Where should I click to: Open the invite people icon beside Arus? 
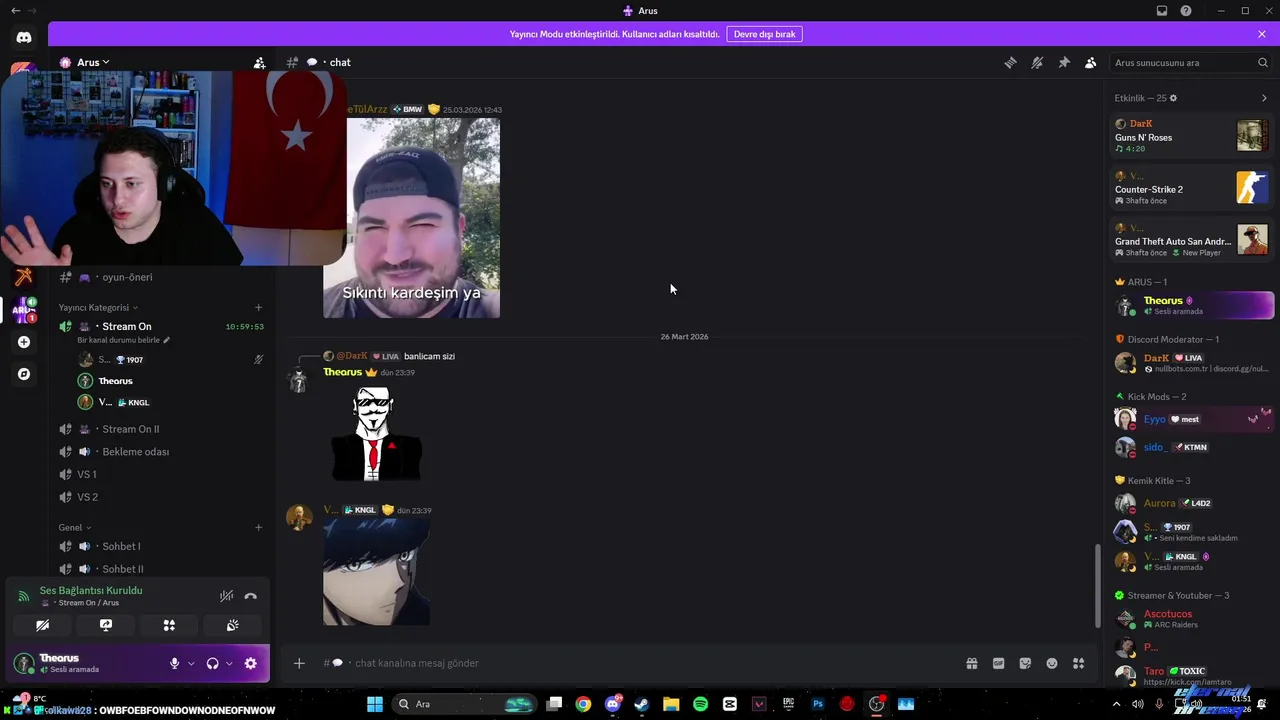click(x=259, y=62)
